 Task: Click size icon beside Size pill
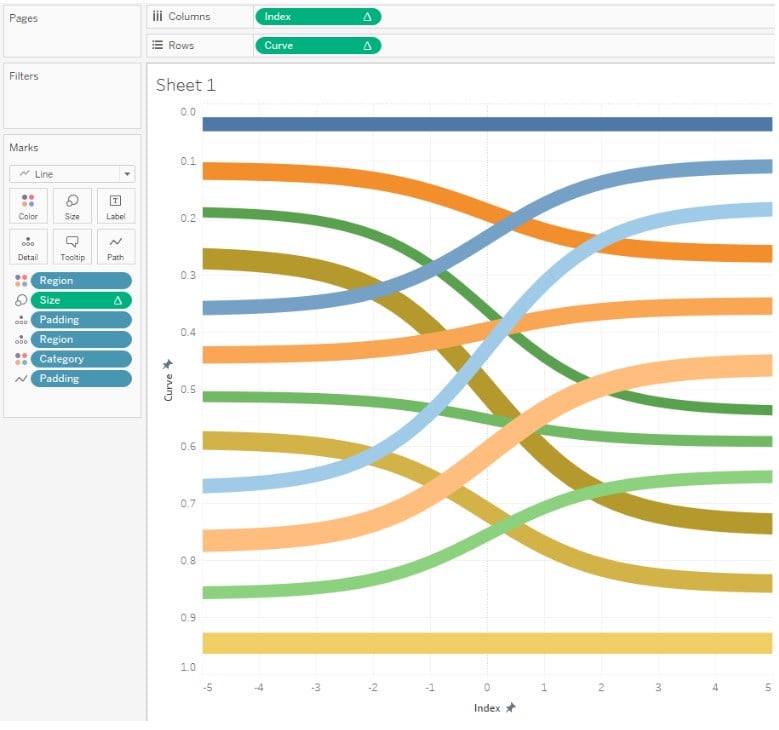21,300
